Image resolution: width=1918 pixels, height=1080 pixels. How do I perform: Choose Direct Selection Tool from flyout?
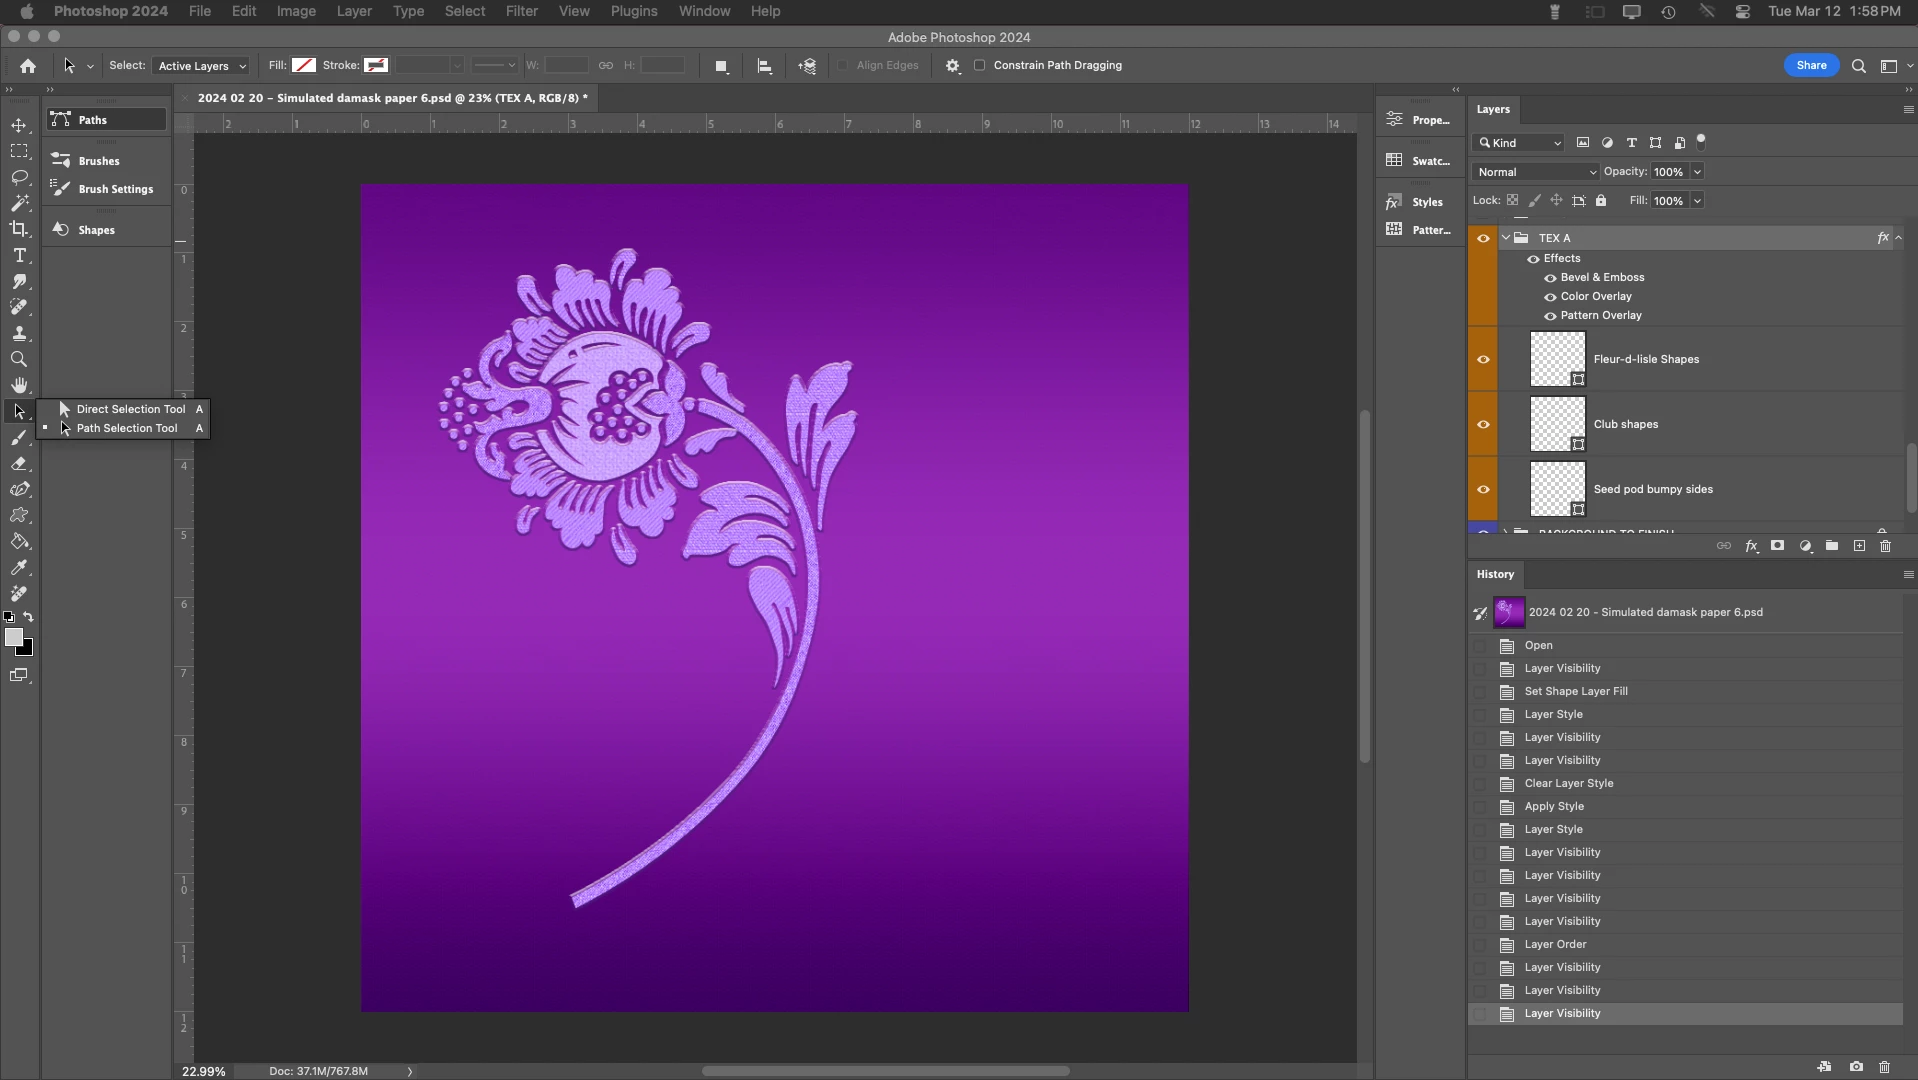tap(130, 409)
